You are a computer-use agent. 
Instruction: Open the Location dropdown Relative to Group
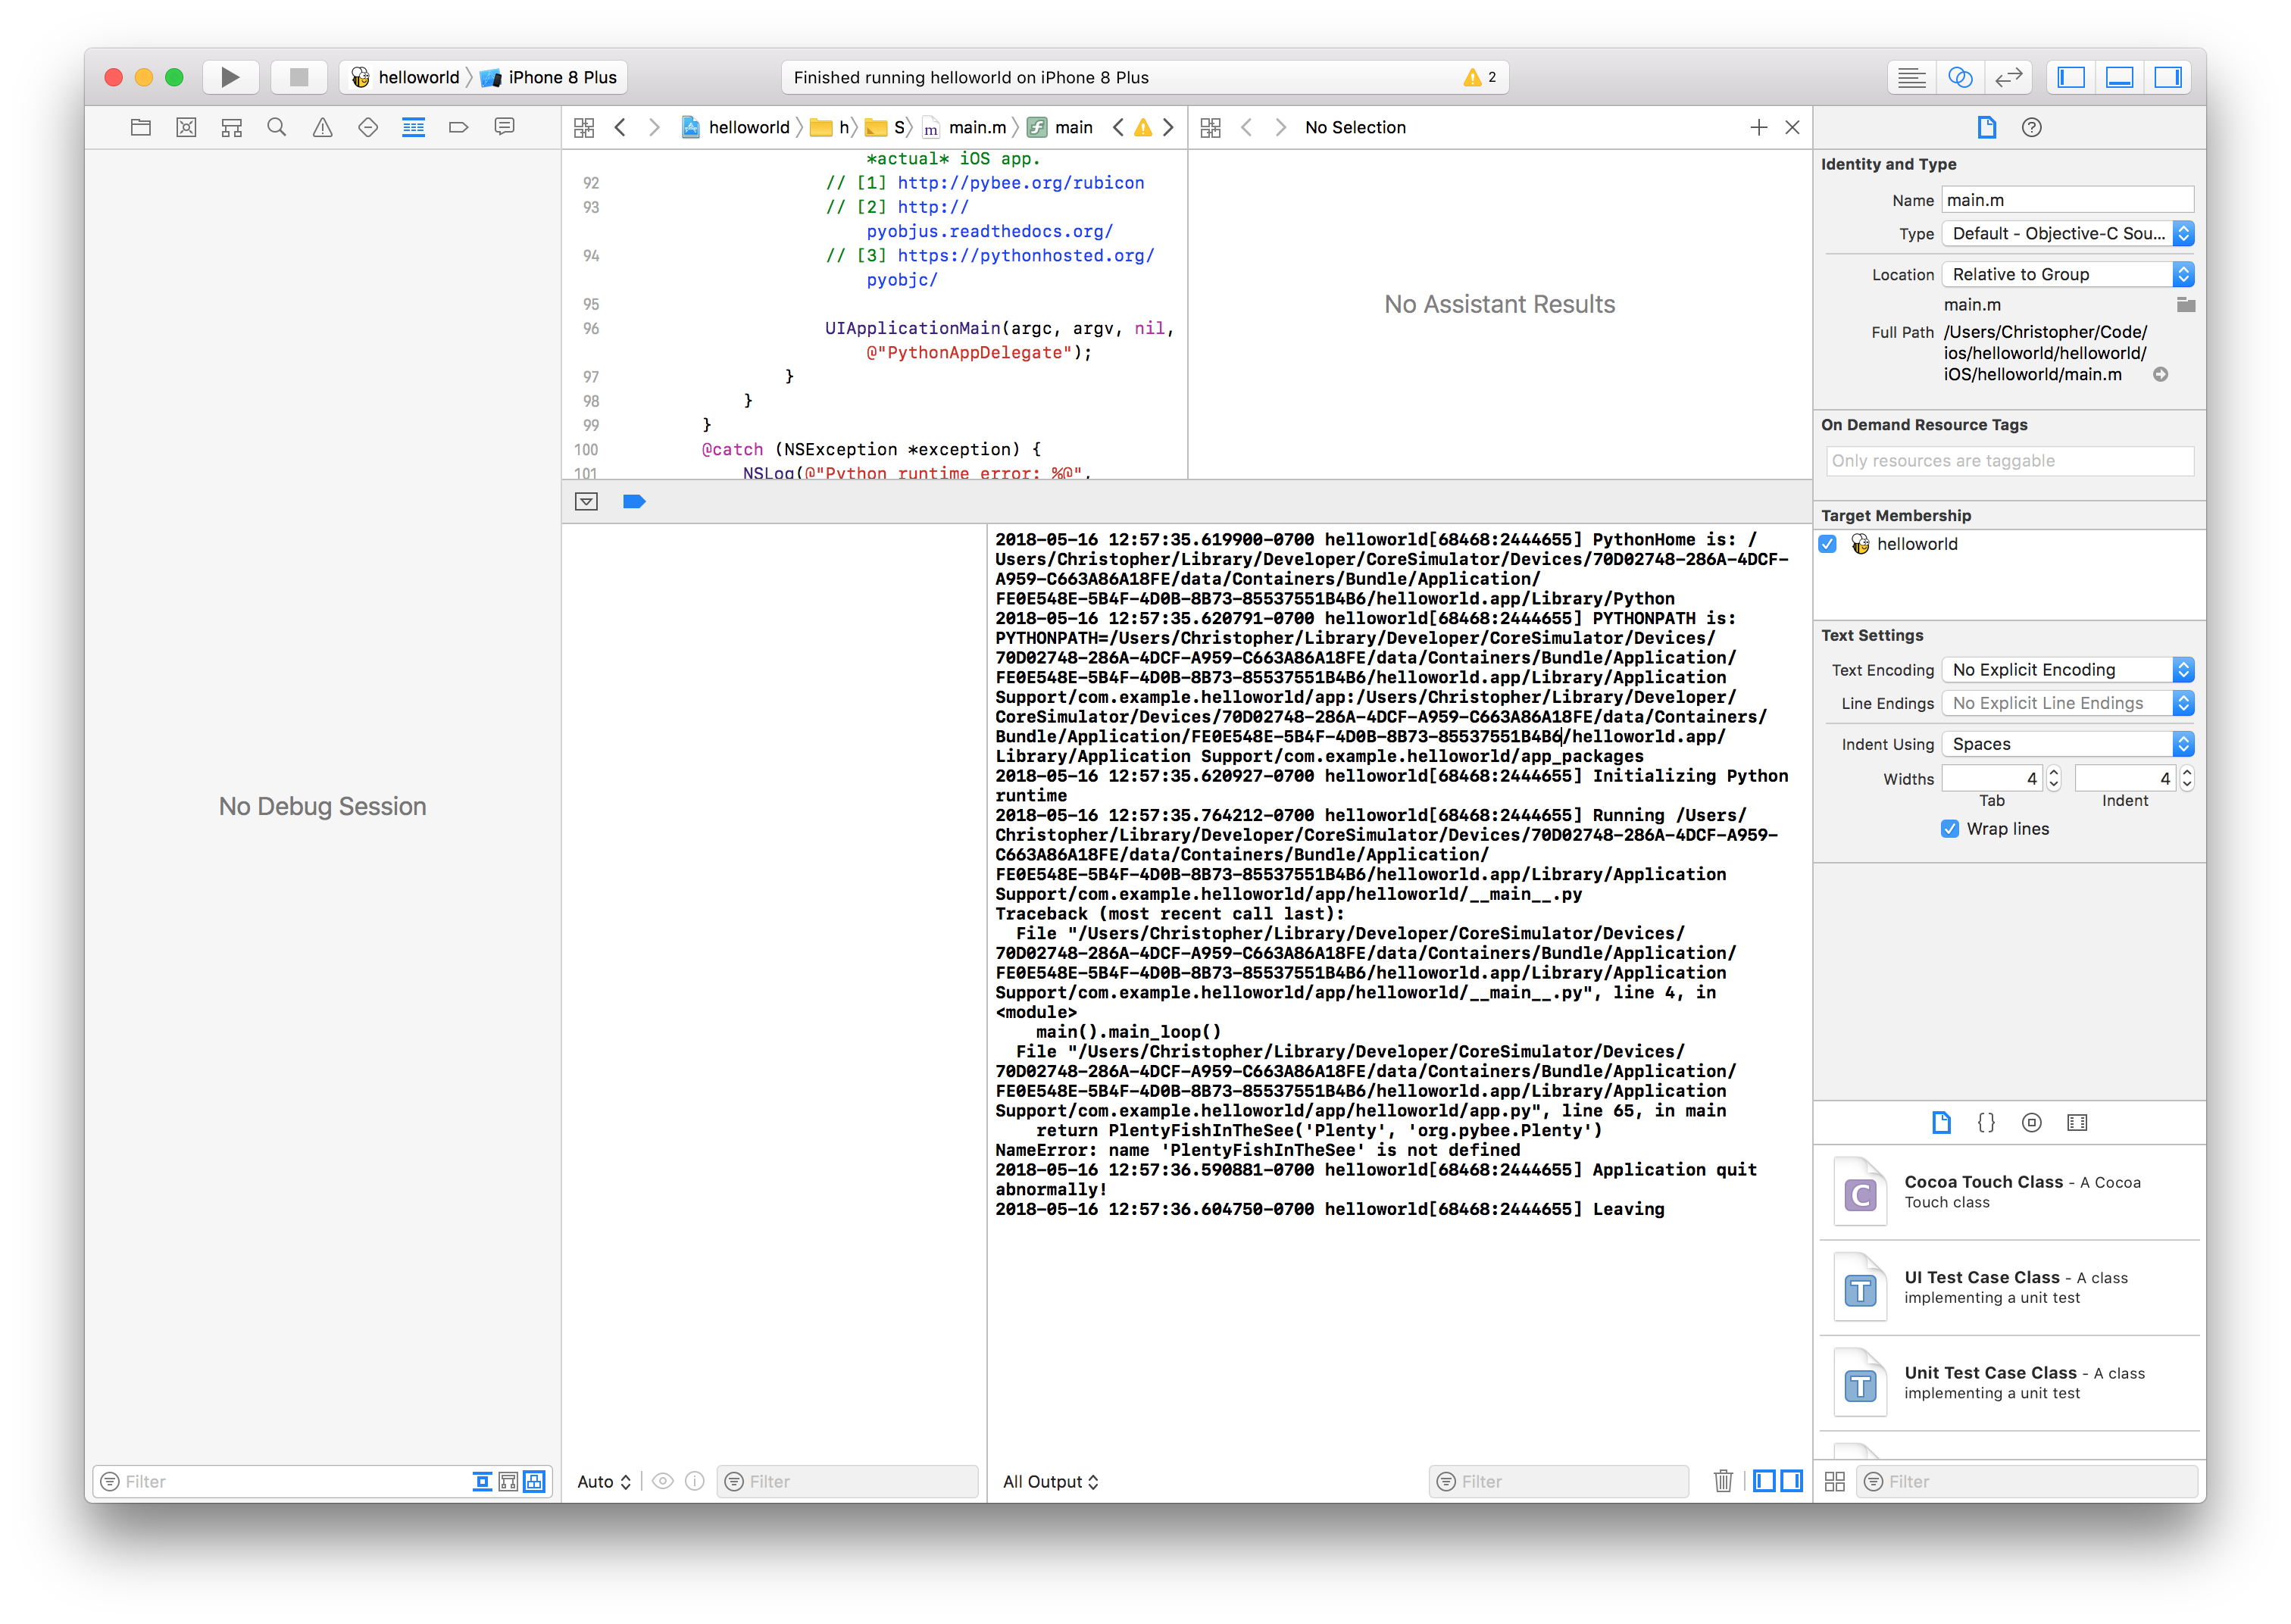pyautogui.click(x=2067, y=274)
